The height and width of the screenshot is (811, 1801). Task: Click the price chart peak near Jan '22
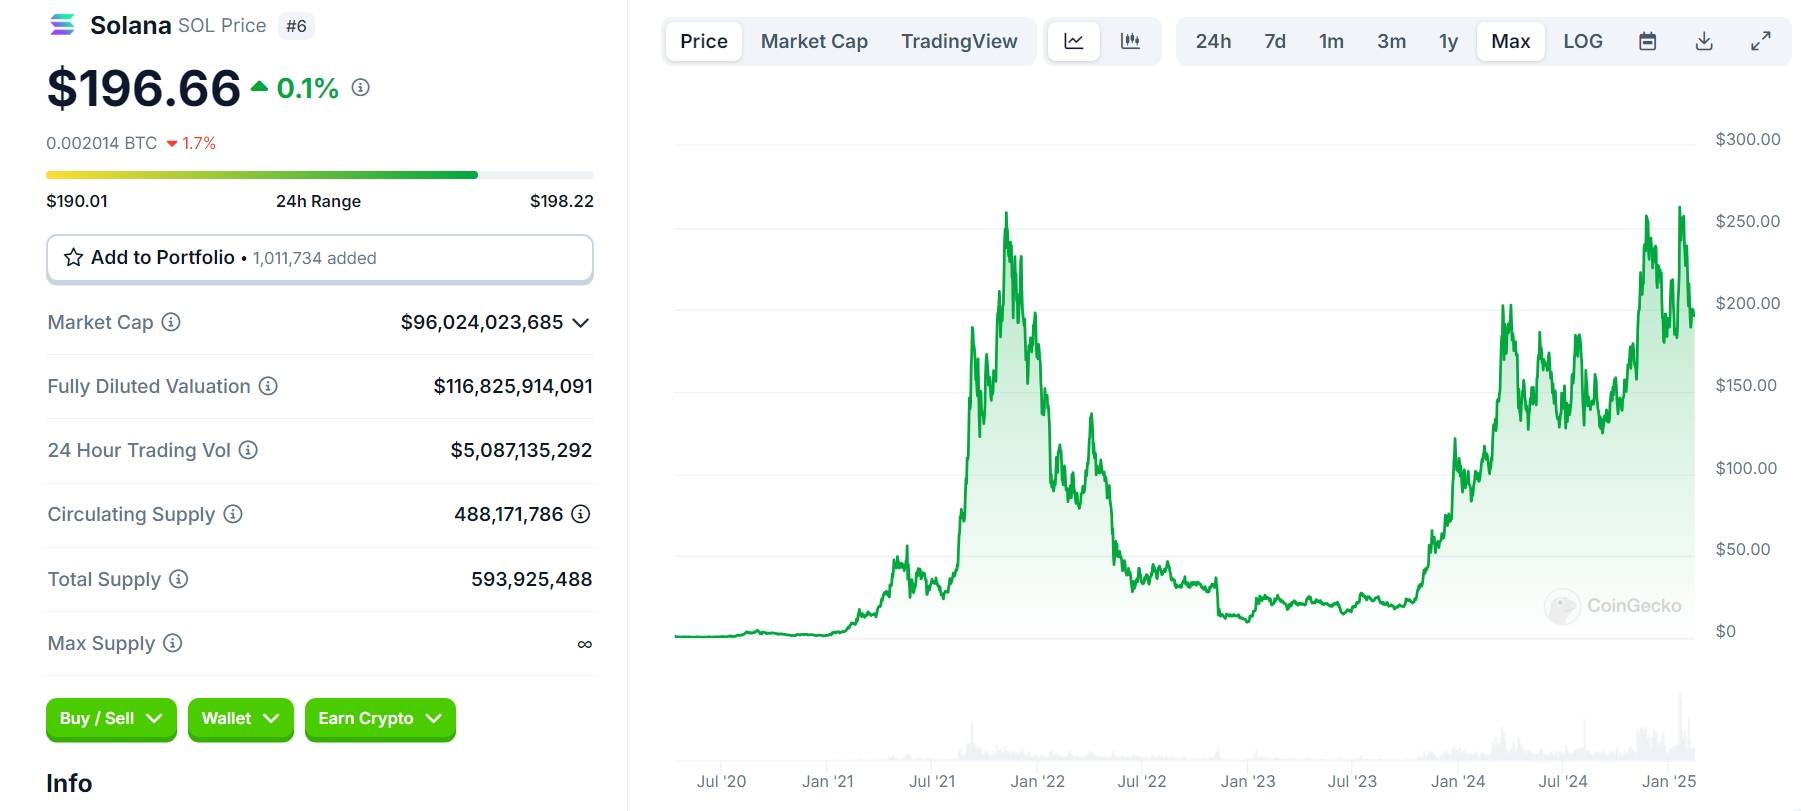click(x=1006, y=214)
